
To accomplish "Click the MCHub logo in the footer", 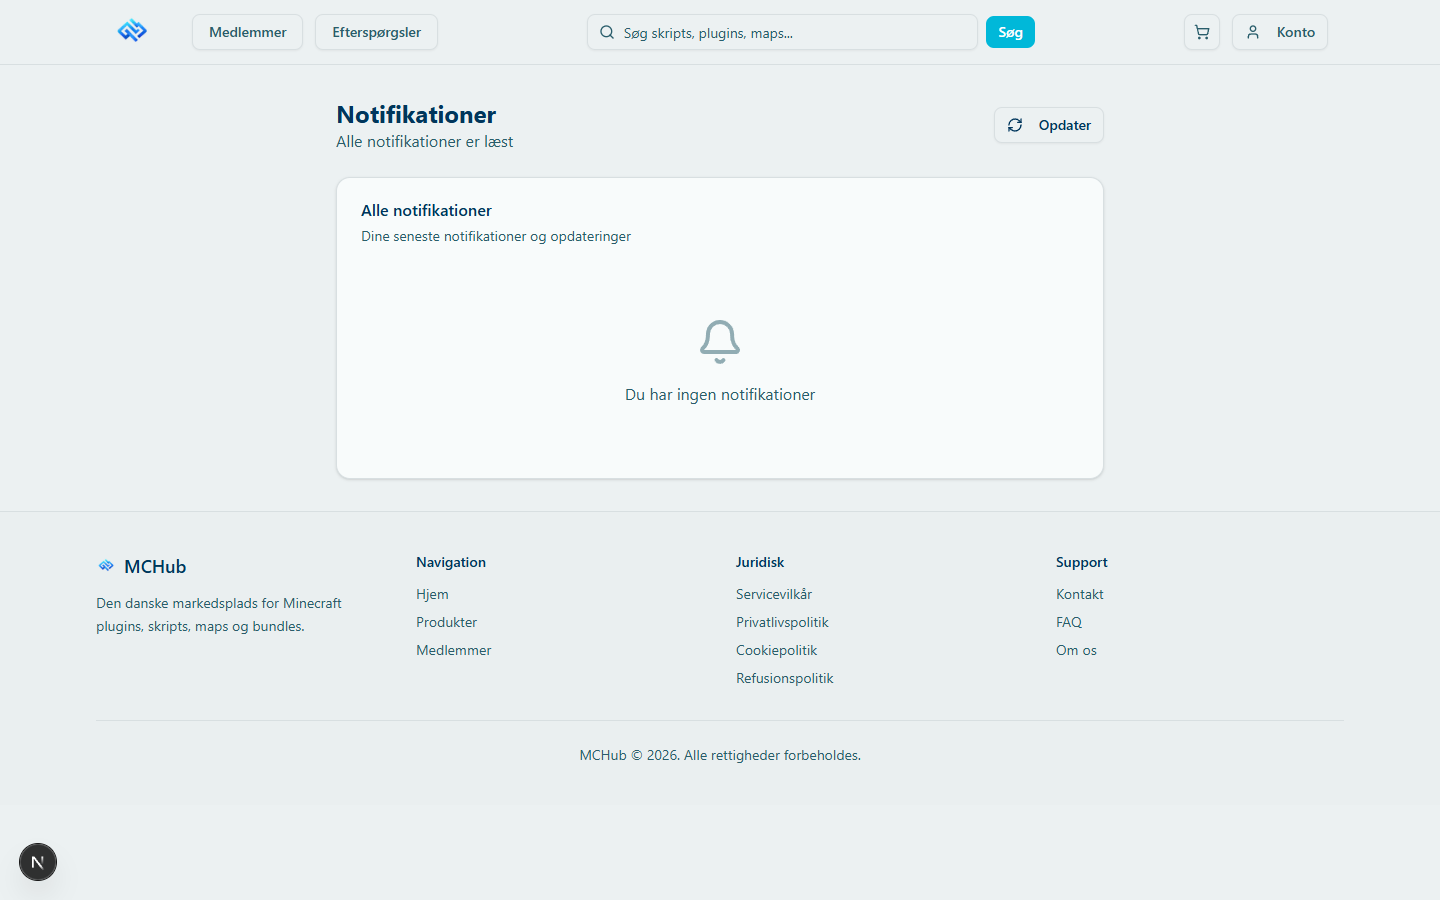I will pyautogui.click(x=106, y=566).
